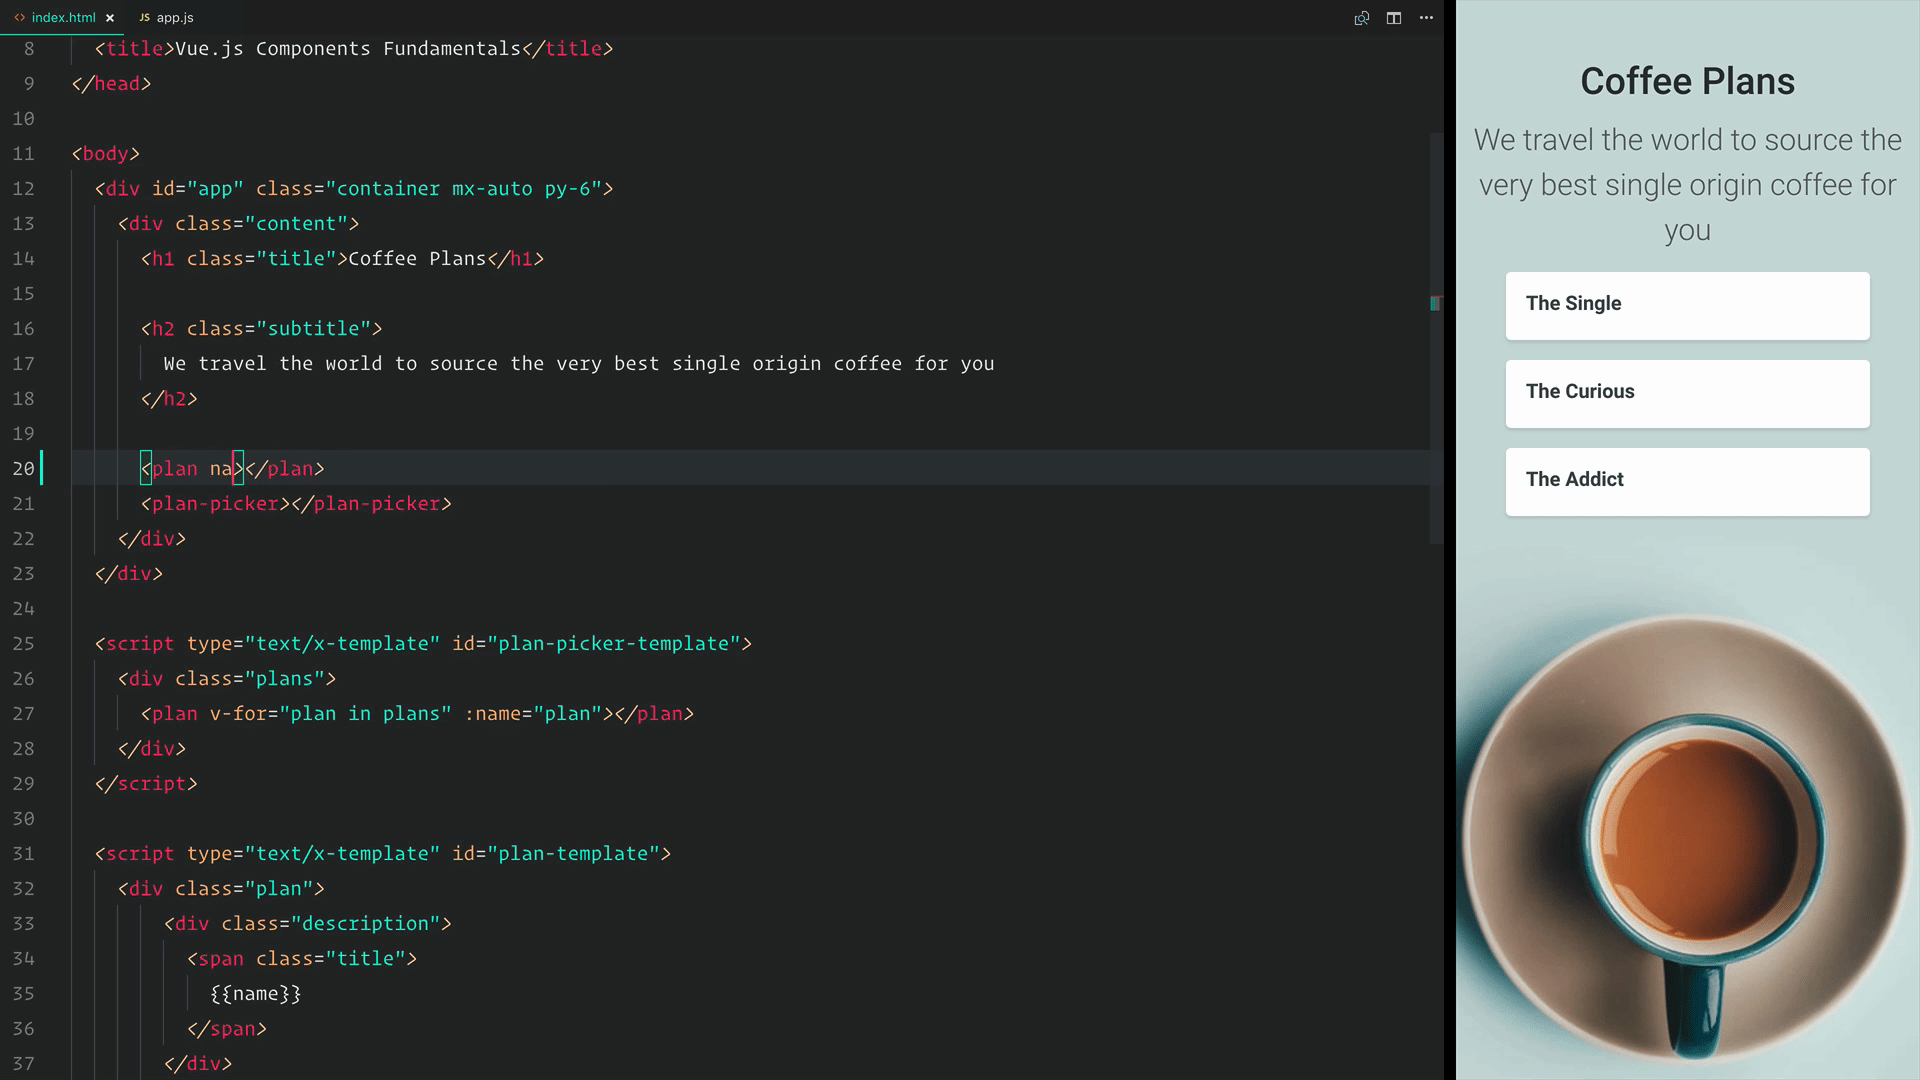Select The Single plan card

pos(1687,305)
